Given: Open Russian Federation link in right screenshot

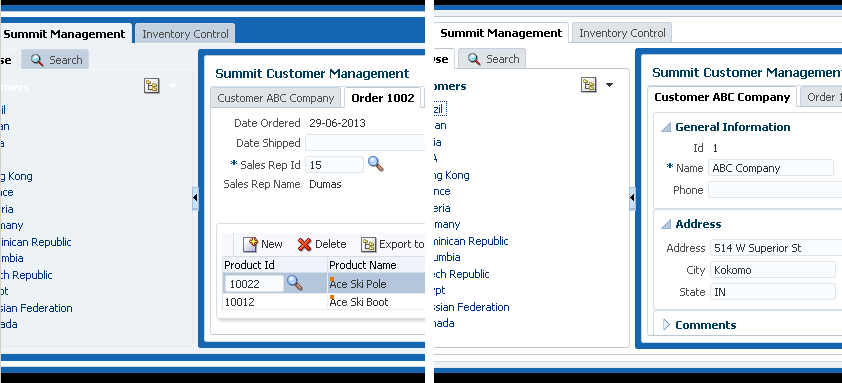Looking at the screenshot, I should (472, 307).
